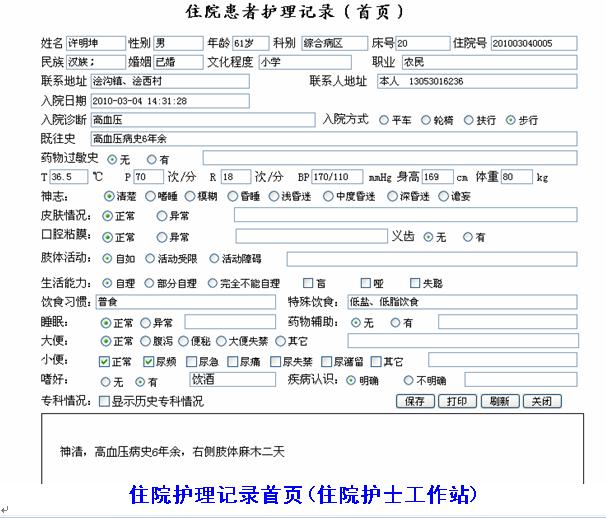Focus the 特殊饮食 input field
This screenshot has width=606, height=518.
[x=460, y=302]
